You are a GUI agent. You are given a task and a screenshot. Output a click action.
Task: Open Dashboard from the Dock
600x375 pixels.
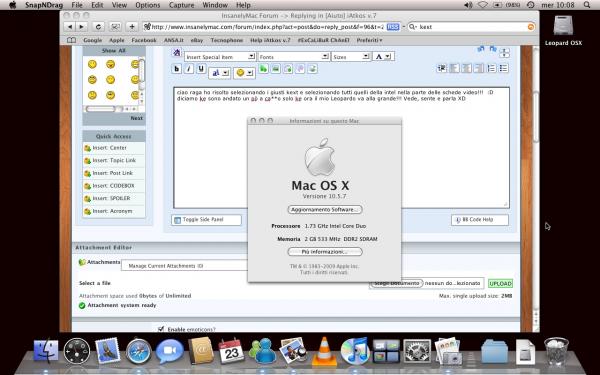coord(77,351)
